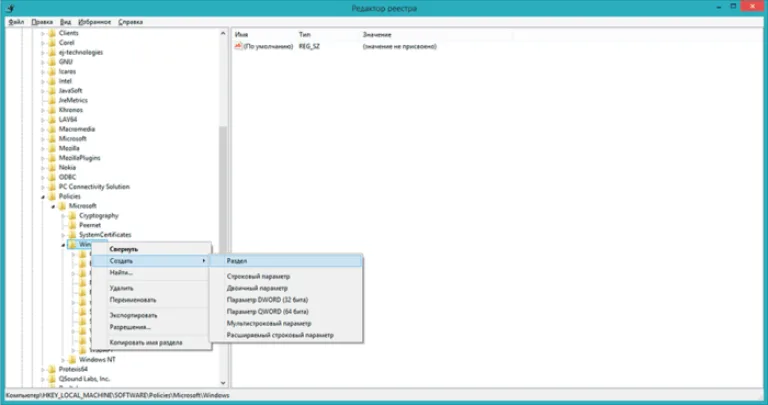Select Мультистроковый параметр in the submenu
The height and width of the screenshot is (405, 768).
(x=286, y=323)
